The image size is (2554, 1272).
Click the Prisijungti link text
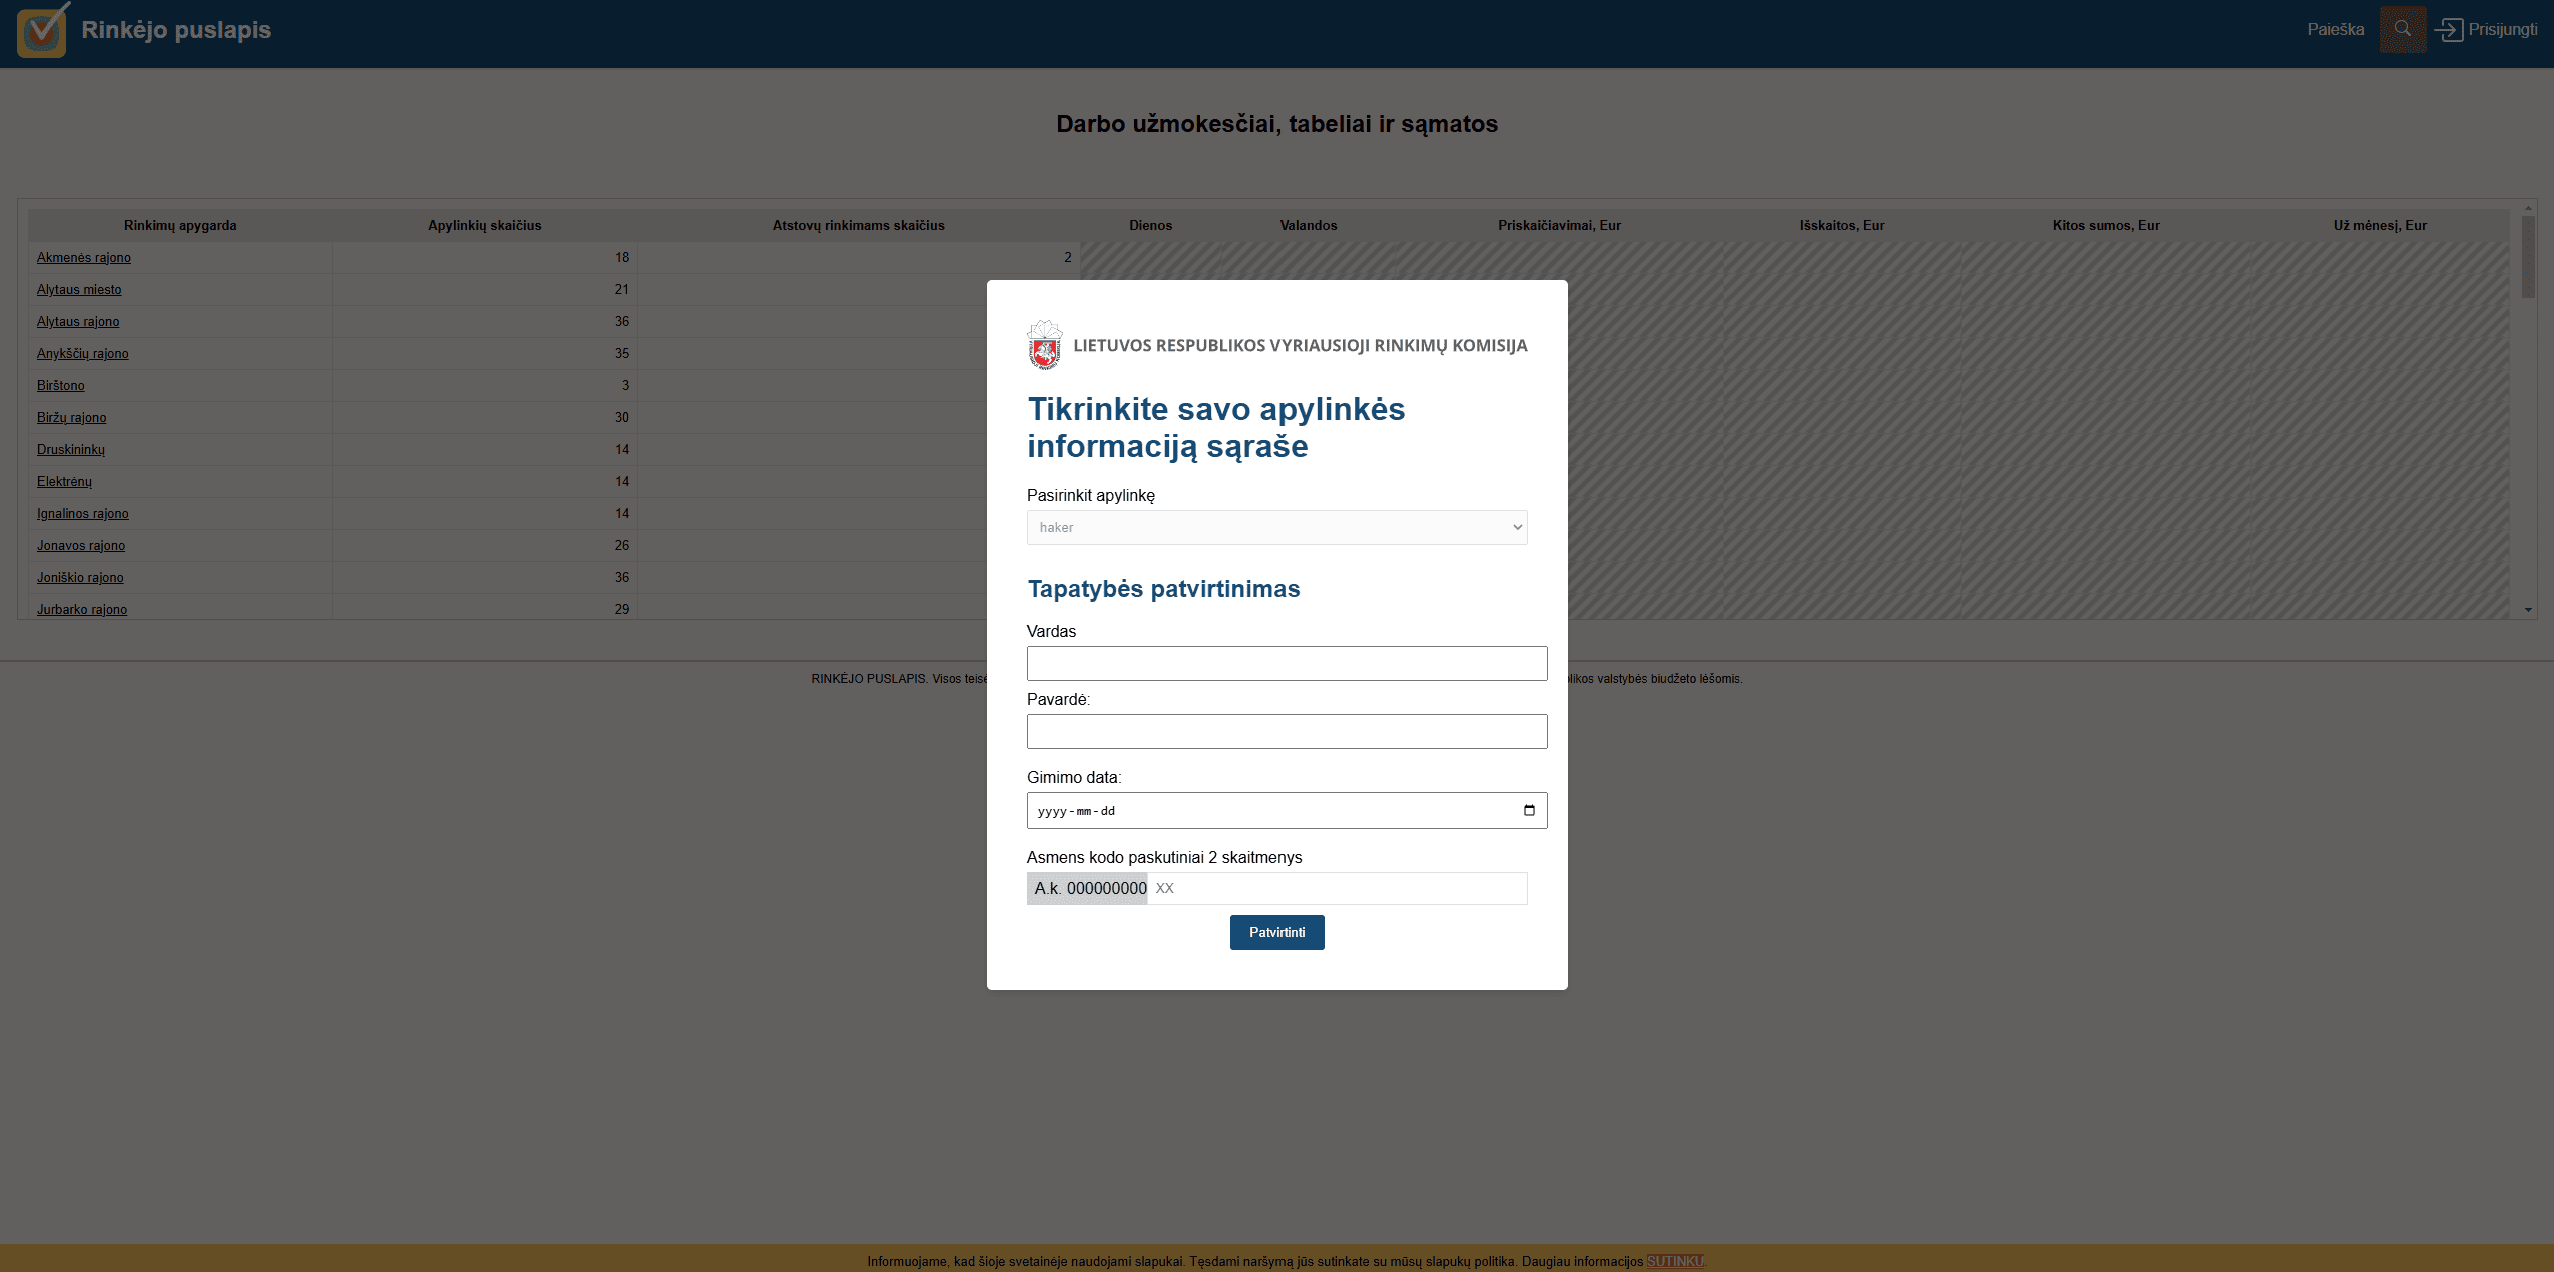click(x=2503, y=29)
